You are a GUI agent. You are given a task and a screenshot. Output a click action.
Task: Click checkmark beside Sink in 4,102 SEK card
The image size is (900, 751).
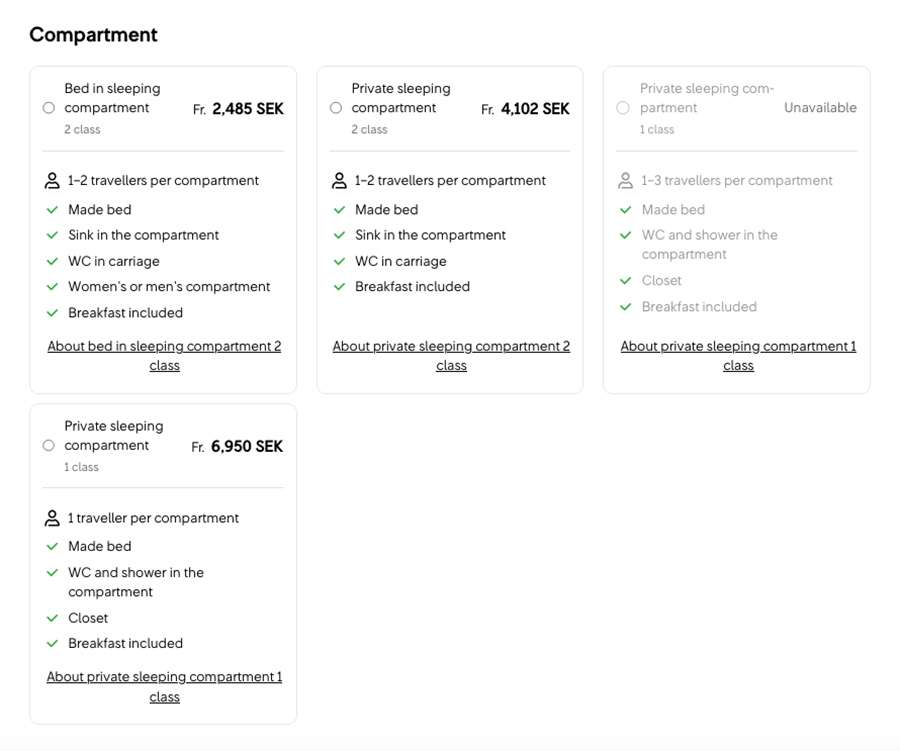[340, 235]
